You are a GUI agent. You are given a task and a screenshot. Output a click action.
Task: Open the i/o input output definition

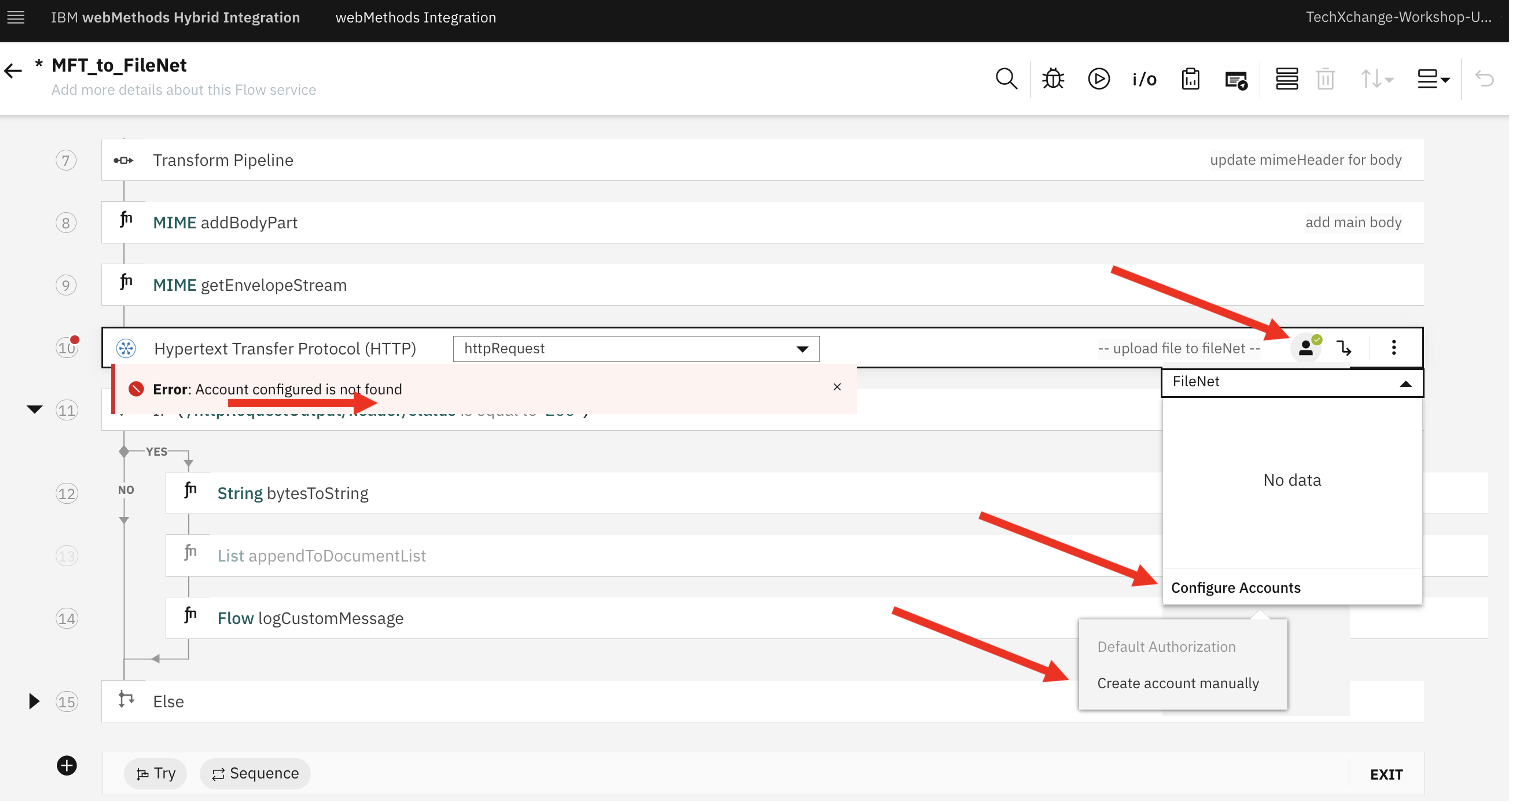point(1145,79)
